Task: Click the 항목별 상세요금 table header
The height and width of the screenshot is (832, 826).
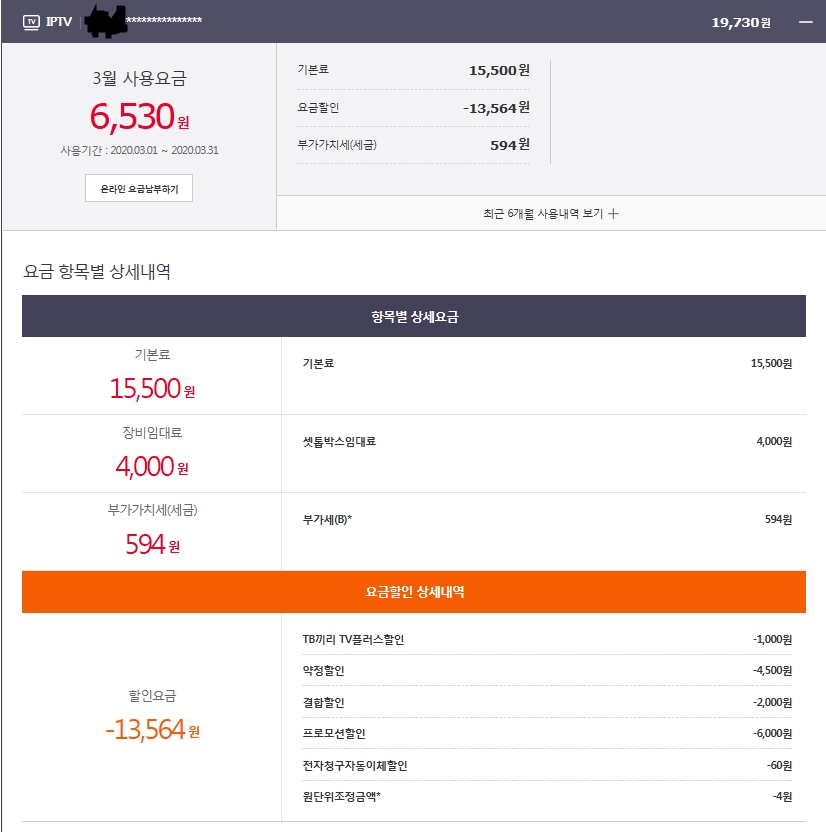Action: [x=413, y=316]
